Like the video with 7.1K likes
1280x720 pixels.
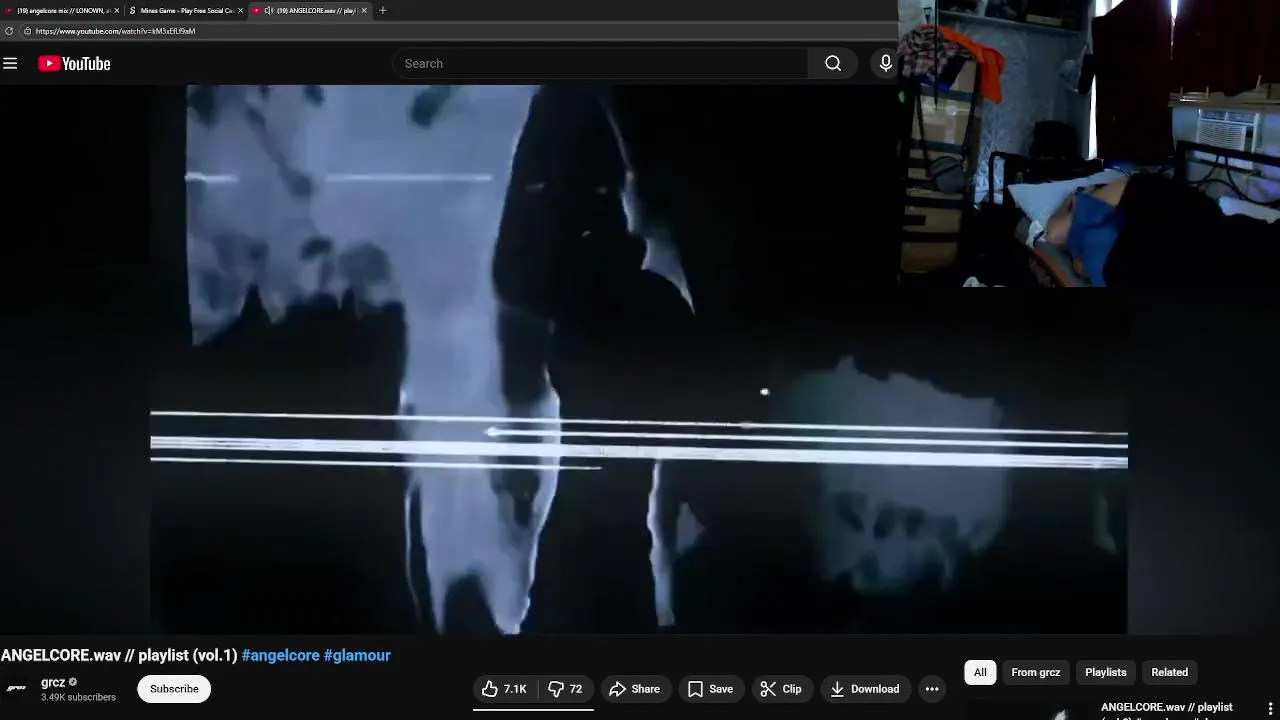pos(505,689)
